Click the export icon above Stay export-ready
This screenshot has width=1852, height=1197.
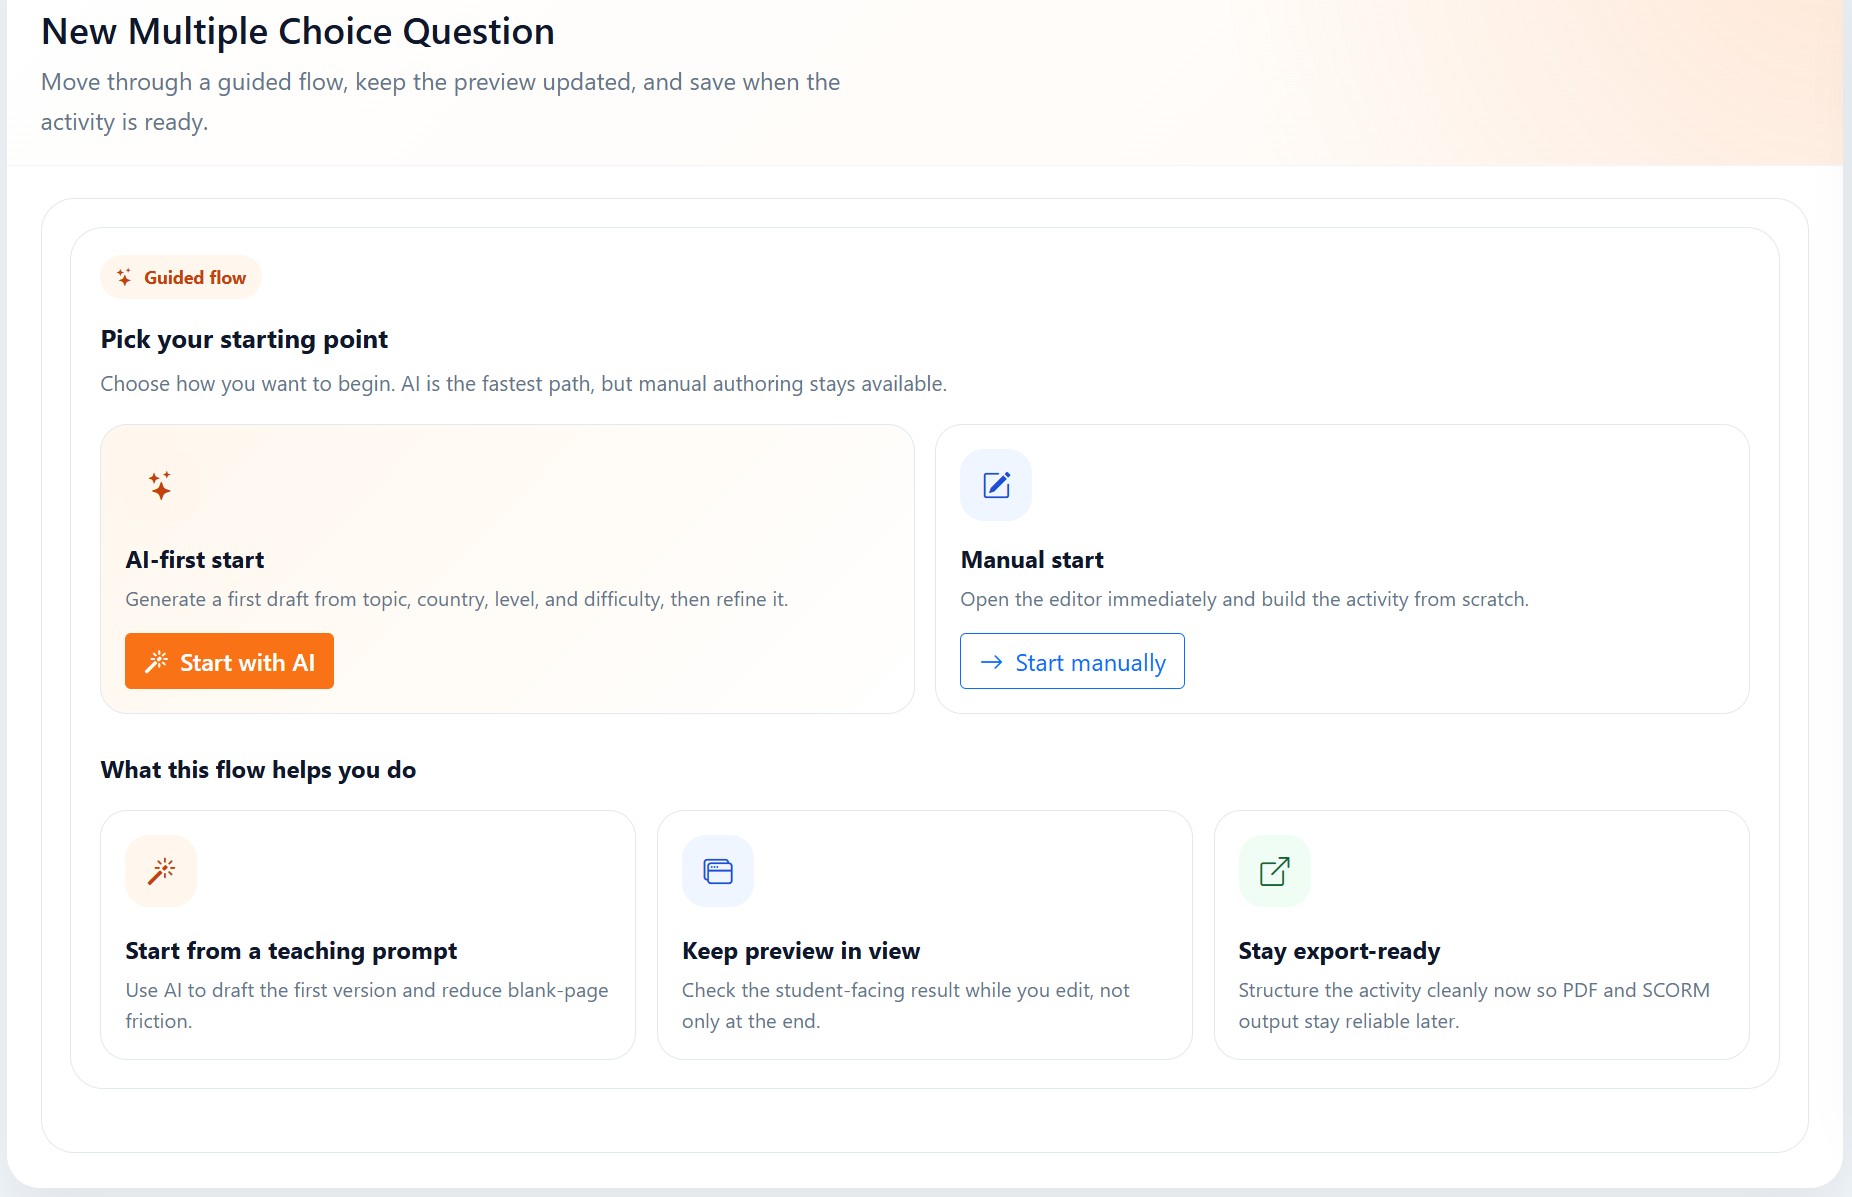point(1274,871)
